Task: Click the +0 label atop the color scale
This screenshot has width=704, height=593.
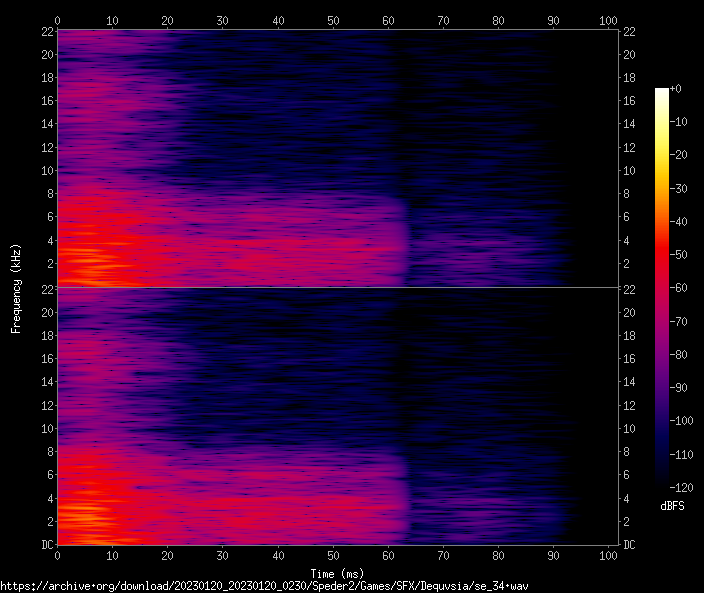Action: pyautogui.click(x=677, y=89)
